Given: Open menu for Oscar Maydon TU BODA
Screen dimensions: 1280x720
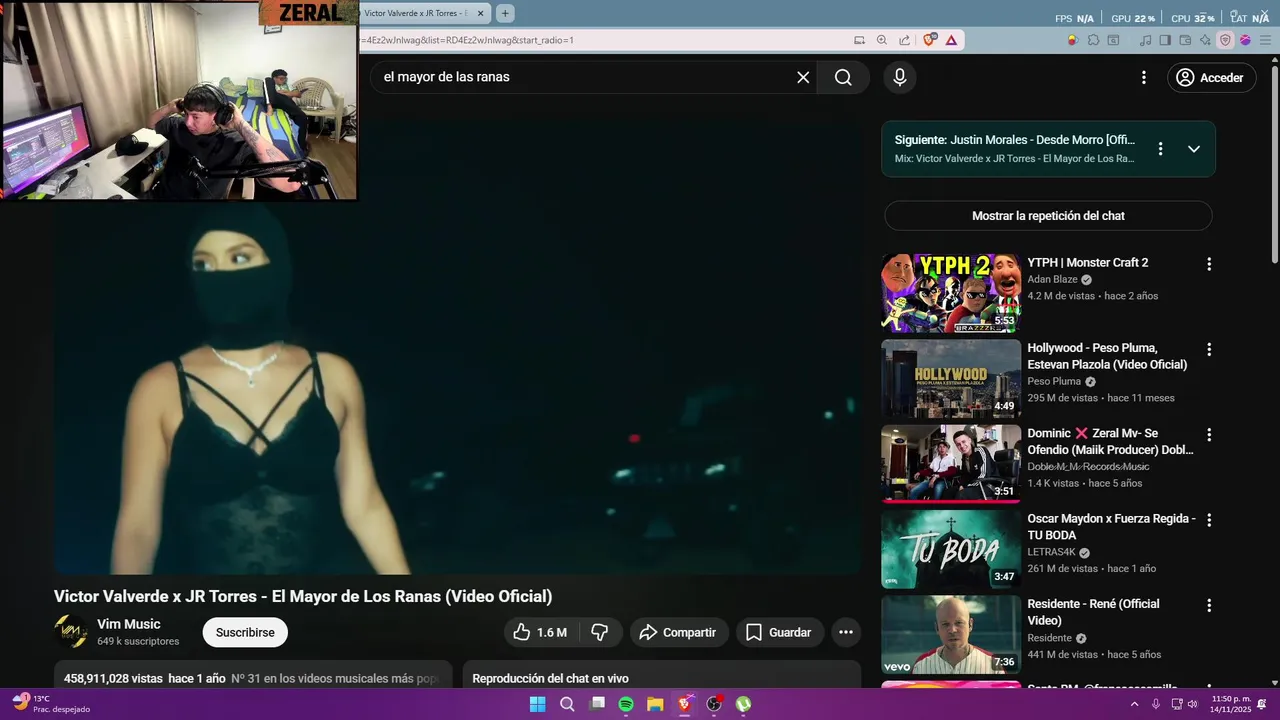Looking at the screenshot, I should tap(1209, 520).
